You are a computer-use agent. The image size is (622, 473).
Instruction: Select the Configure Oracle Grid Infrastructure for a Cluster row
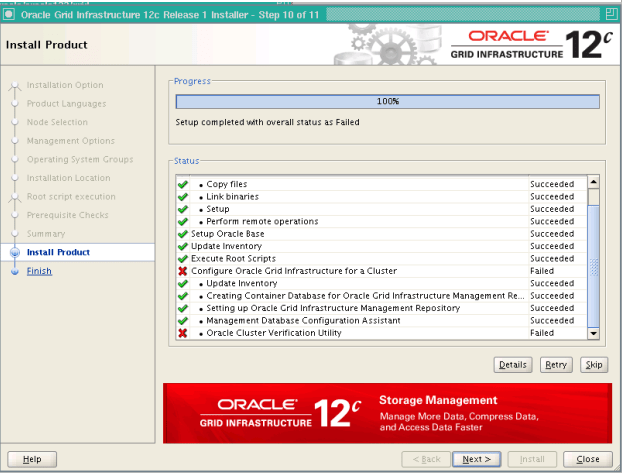point(381,271)
